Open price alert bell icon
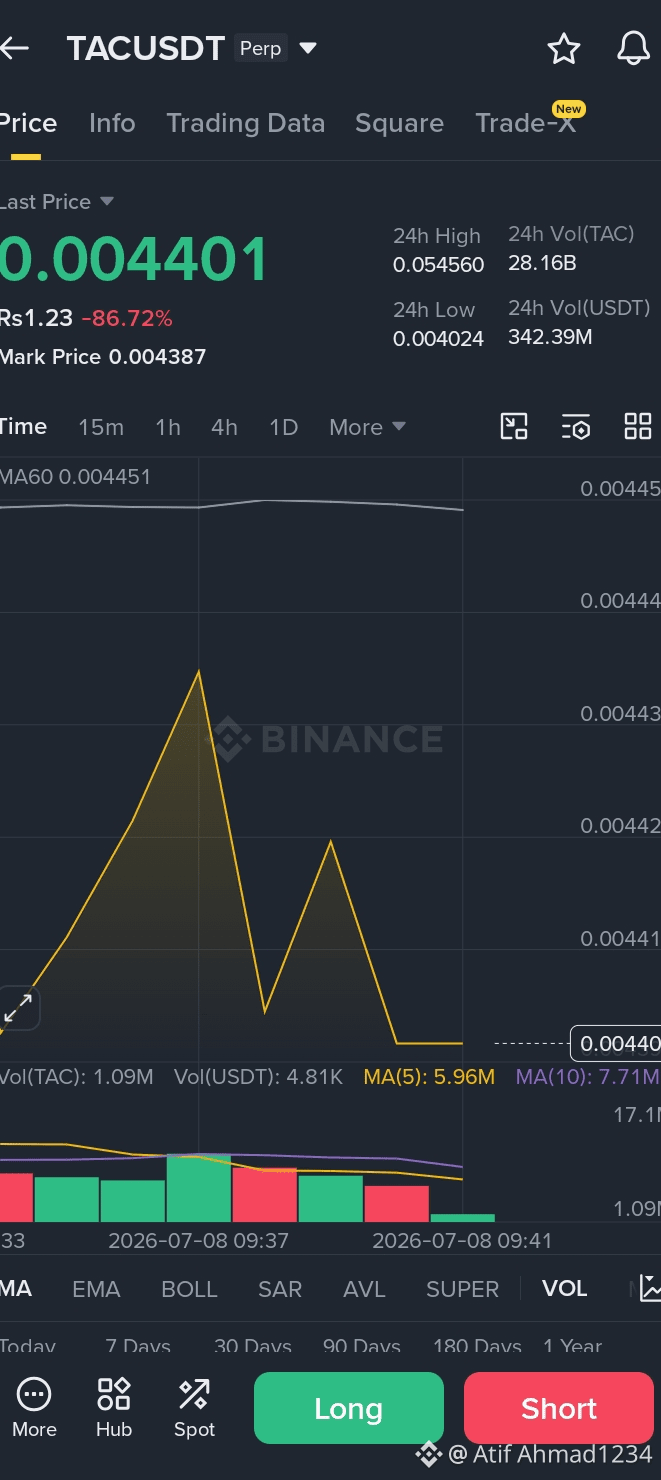This screenshot has height=1480, width=661. point(633,48)
